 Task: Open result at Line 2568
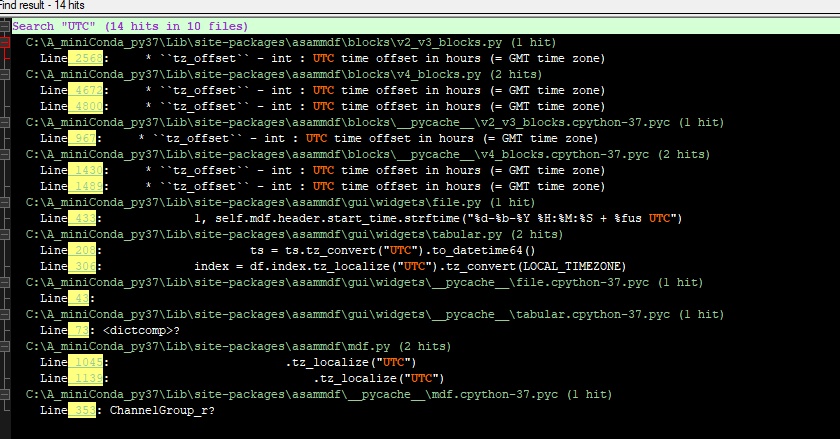(322, 58)
